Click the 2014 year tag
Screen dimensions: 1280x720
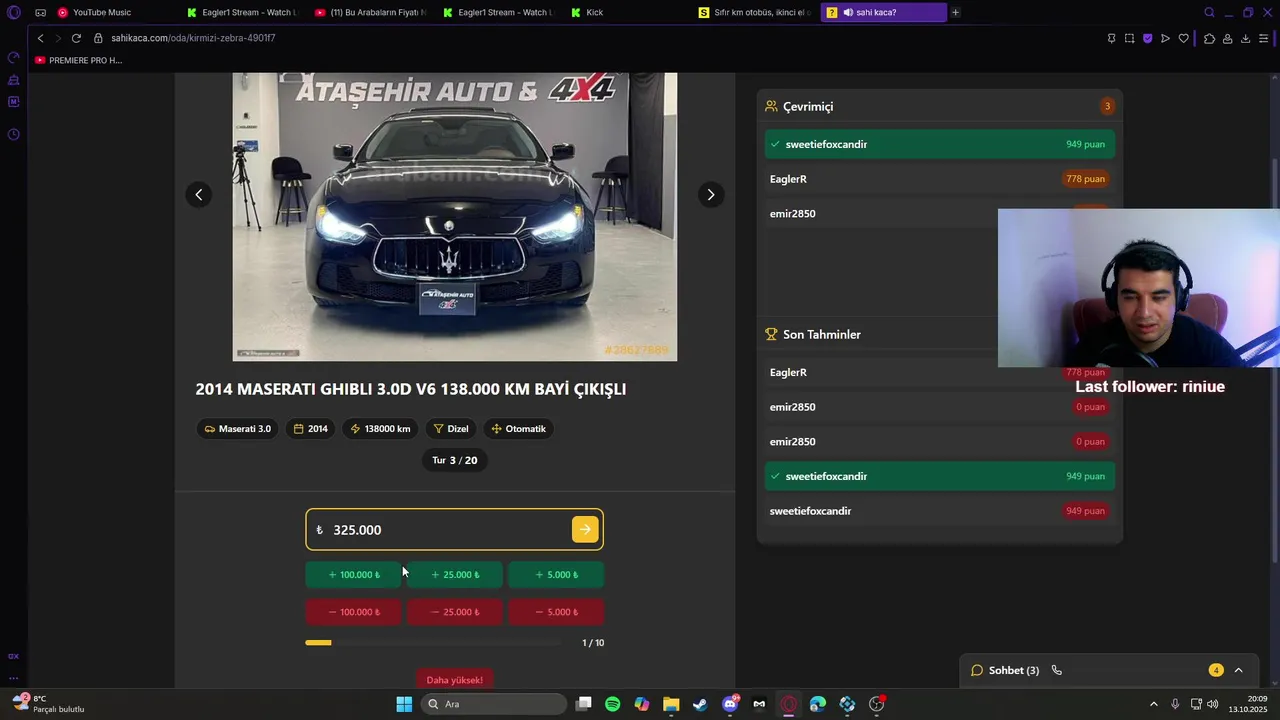tap(311, 429)
